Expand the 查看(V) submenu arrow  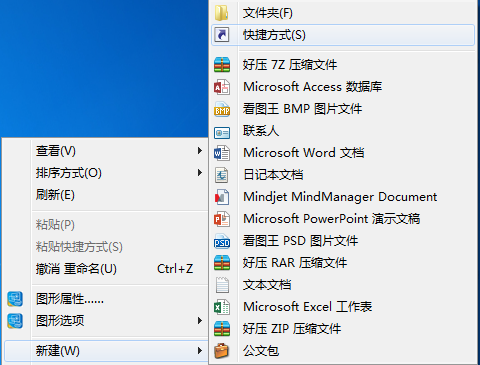click(x=200, y=151)
